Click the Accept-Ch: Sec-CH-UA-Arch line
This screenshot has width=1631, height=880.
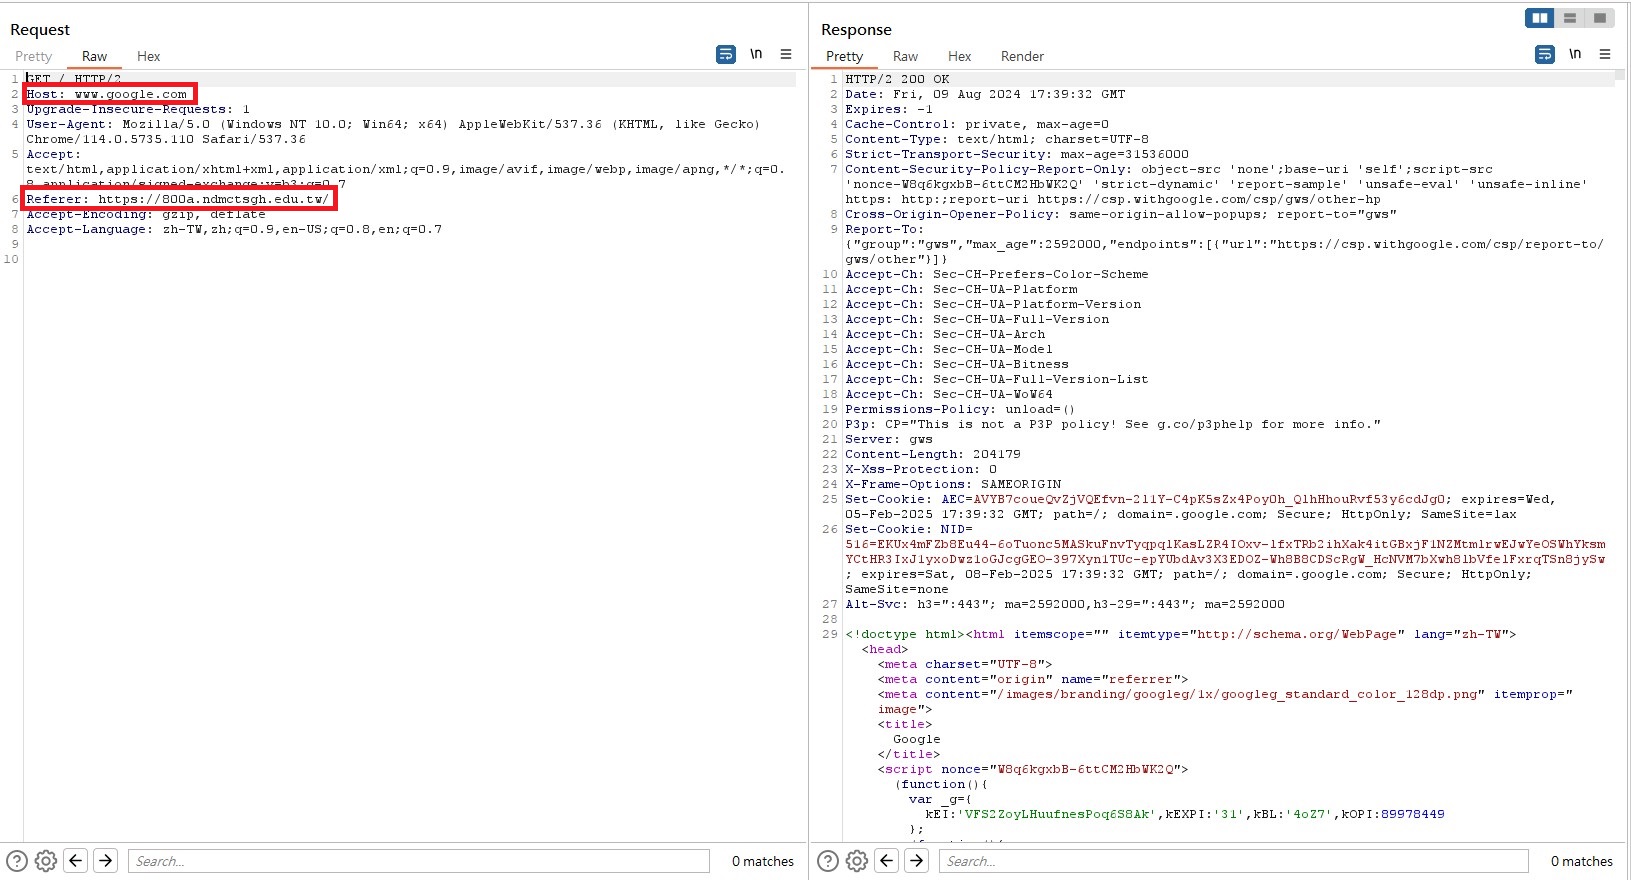click(945, 334)
